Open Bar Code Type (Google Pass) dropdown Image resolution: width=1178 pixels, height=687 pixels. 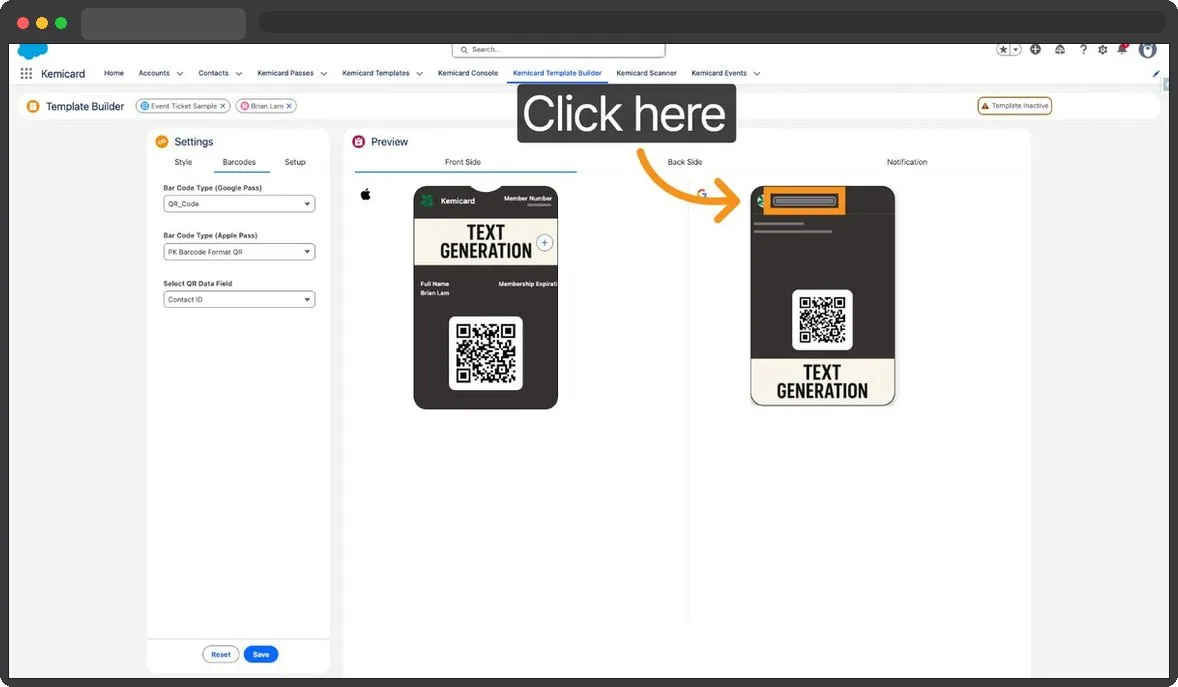[239, 204]
